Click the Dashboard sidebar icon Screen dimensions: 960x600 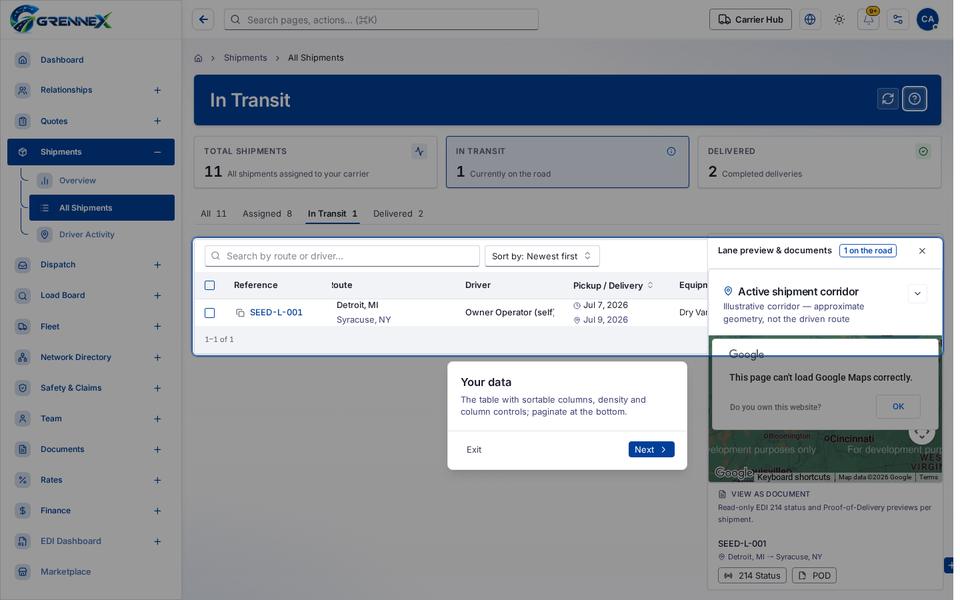point(23,60)
